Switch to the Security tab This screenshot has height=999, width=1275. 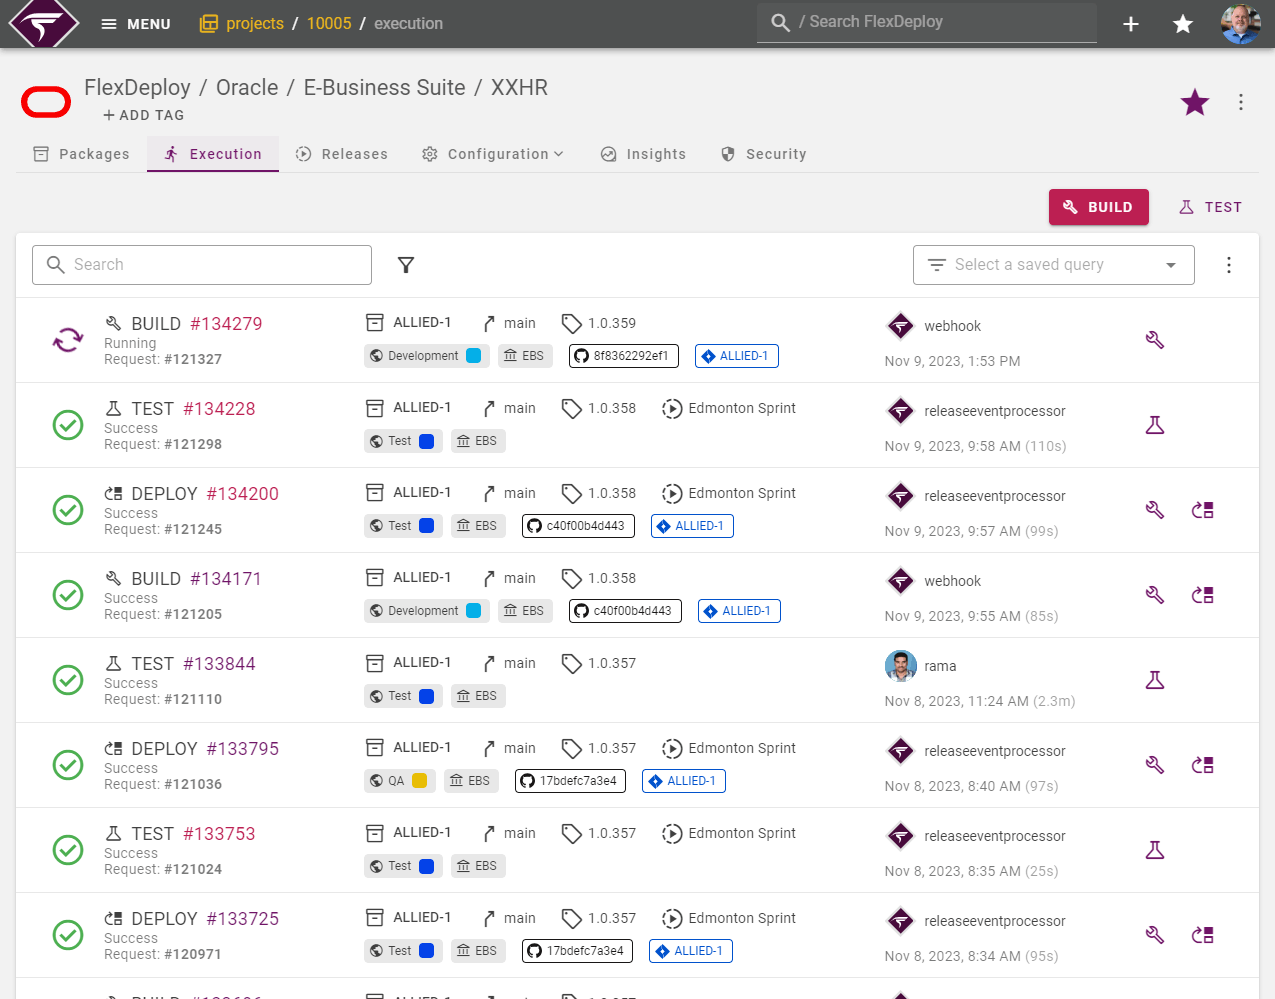click(763, 154)
